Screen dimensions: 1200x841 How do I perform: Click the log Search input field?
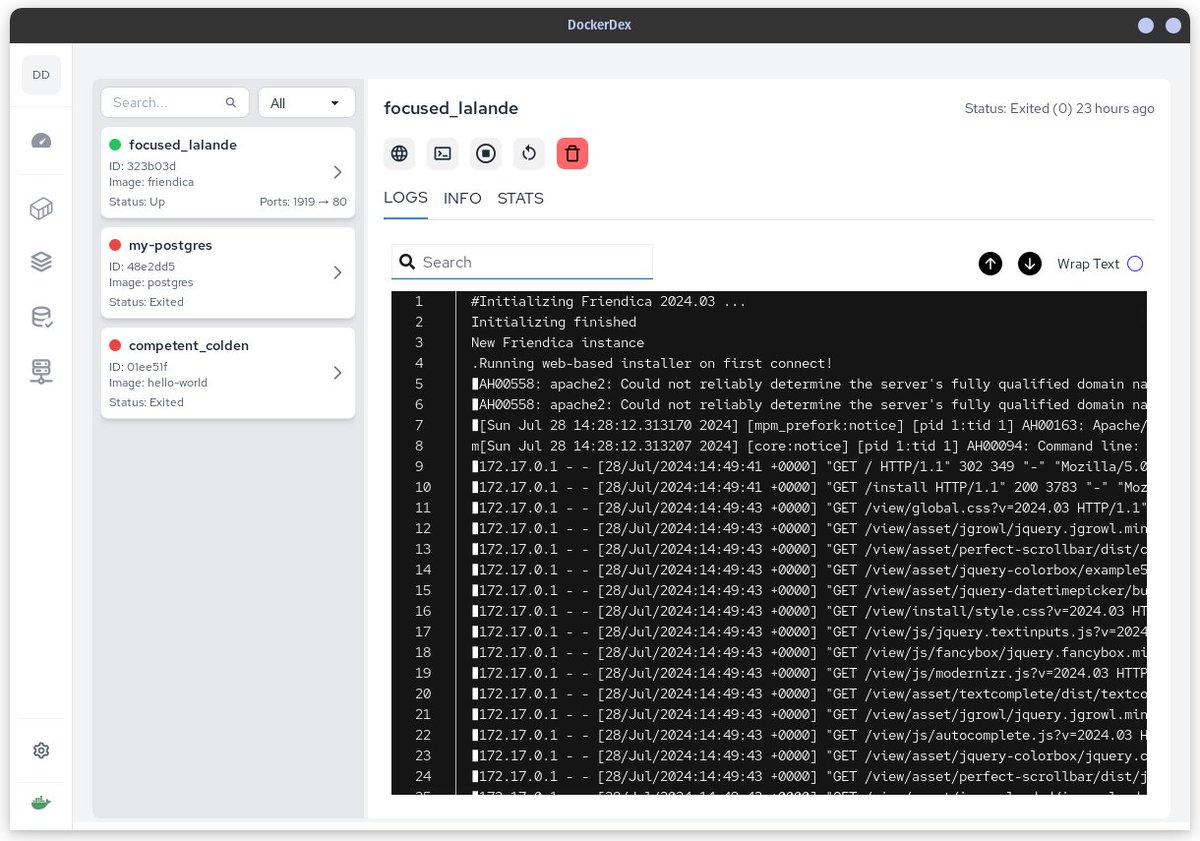(x=522, y=262)
